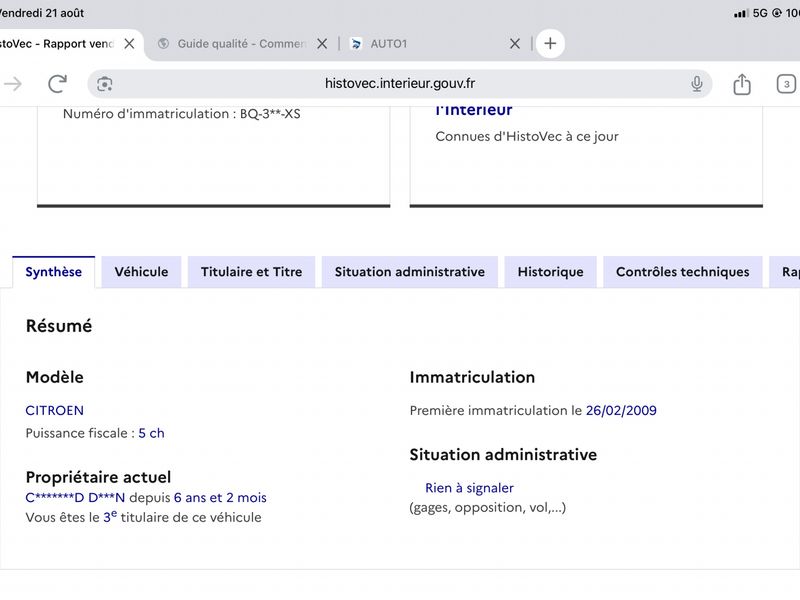Open the Véhicule tab
This screenshot has width=800, height=600.
(141, 272)
